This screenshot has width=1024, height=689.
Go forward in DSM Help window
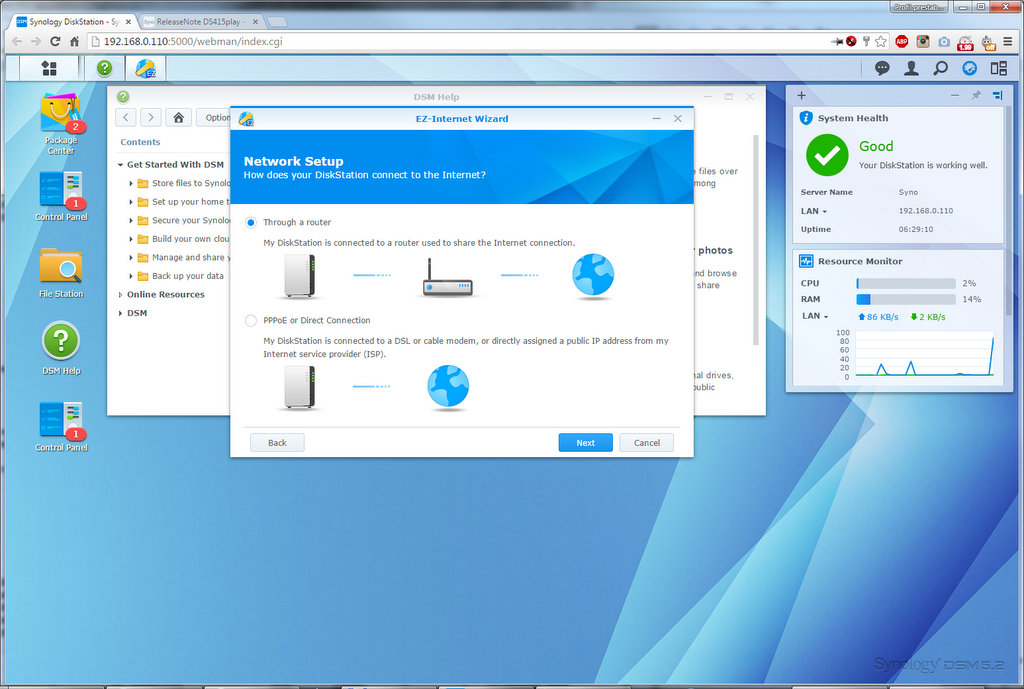coord(151,118)
